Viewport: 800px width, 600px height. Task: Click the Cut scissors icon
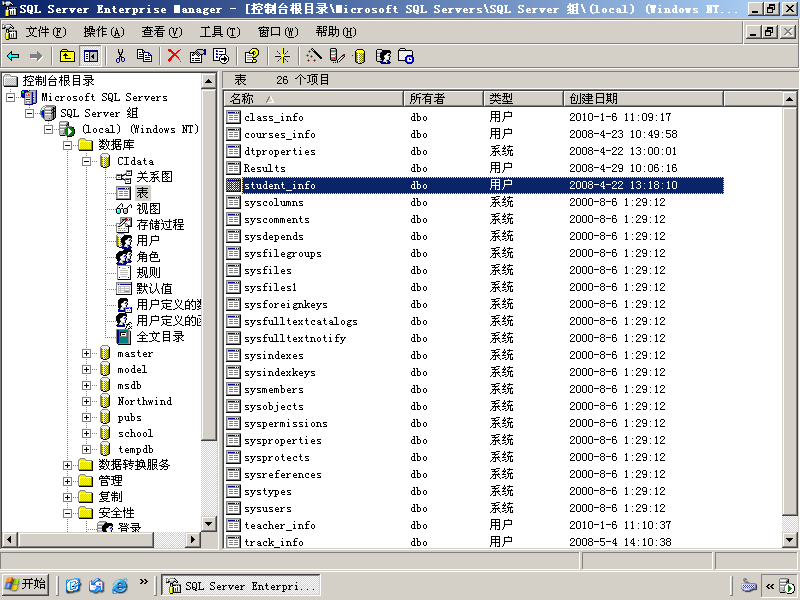[x=120, y=56]
